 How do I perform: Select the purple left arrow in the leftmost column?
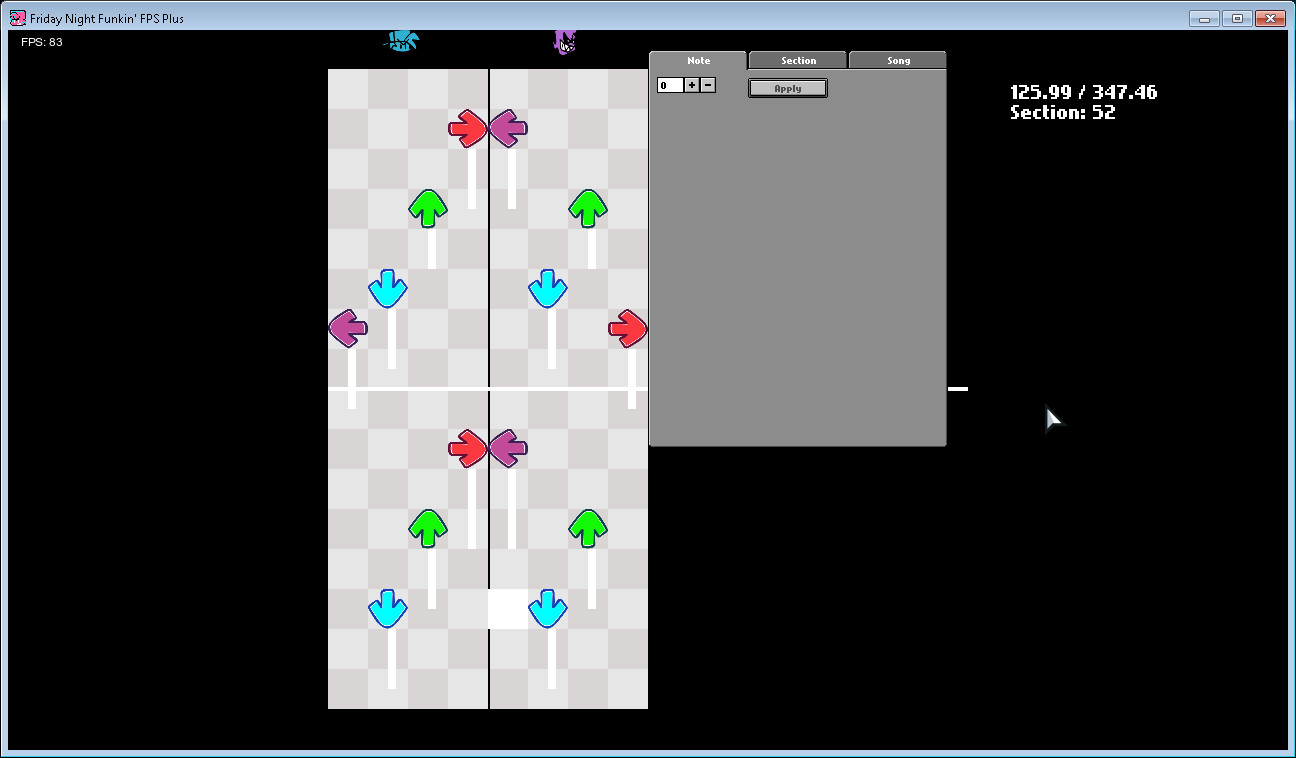click(x=348, y=328)
